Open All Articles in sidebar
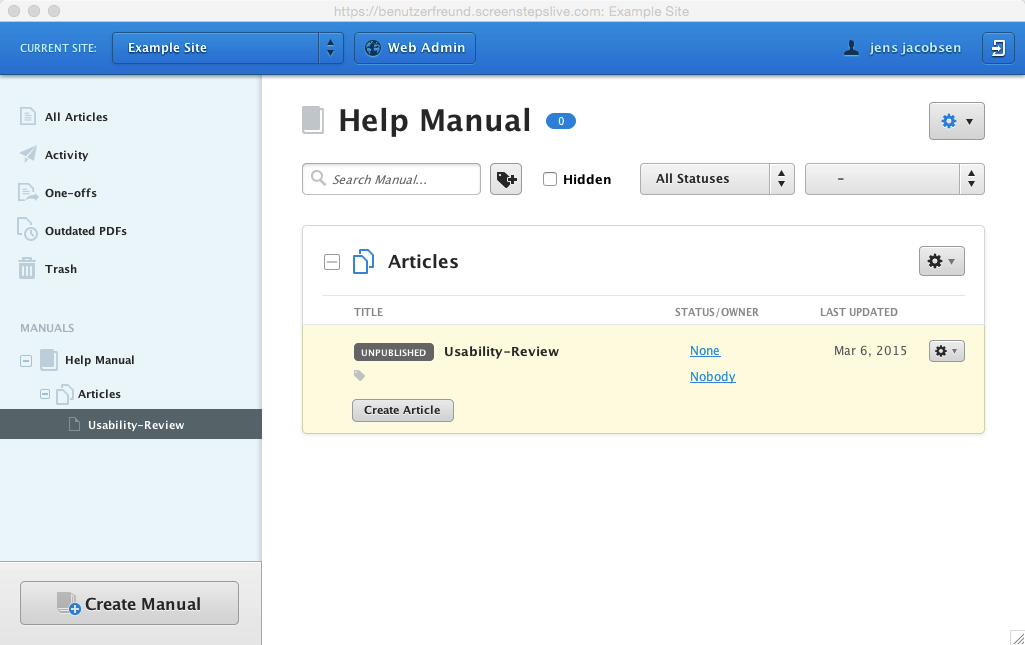The width and height of the screenshot is (1025, 645). click(x=76, y=117)
